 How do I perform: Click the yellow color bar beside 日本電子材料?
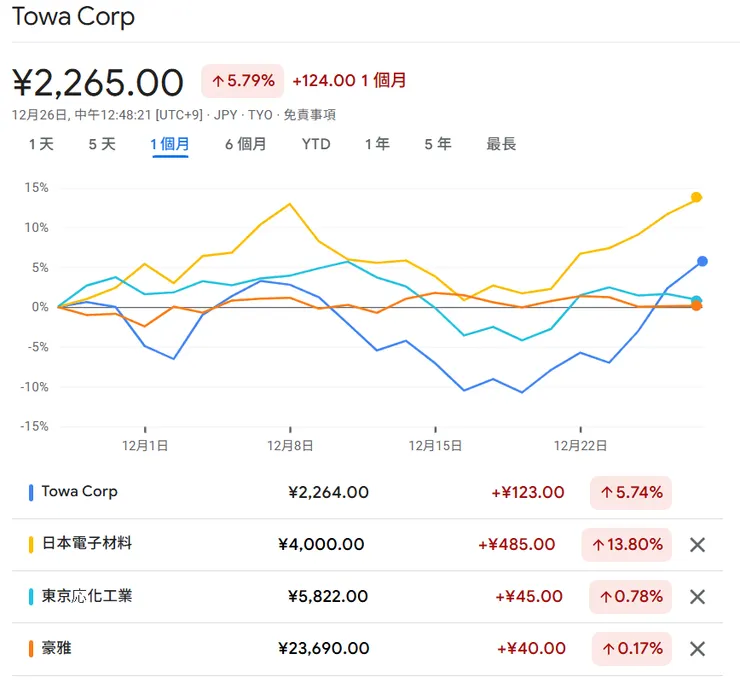(x=31, y=545)
